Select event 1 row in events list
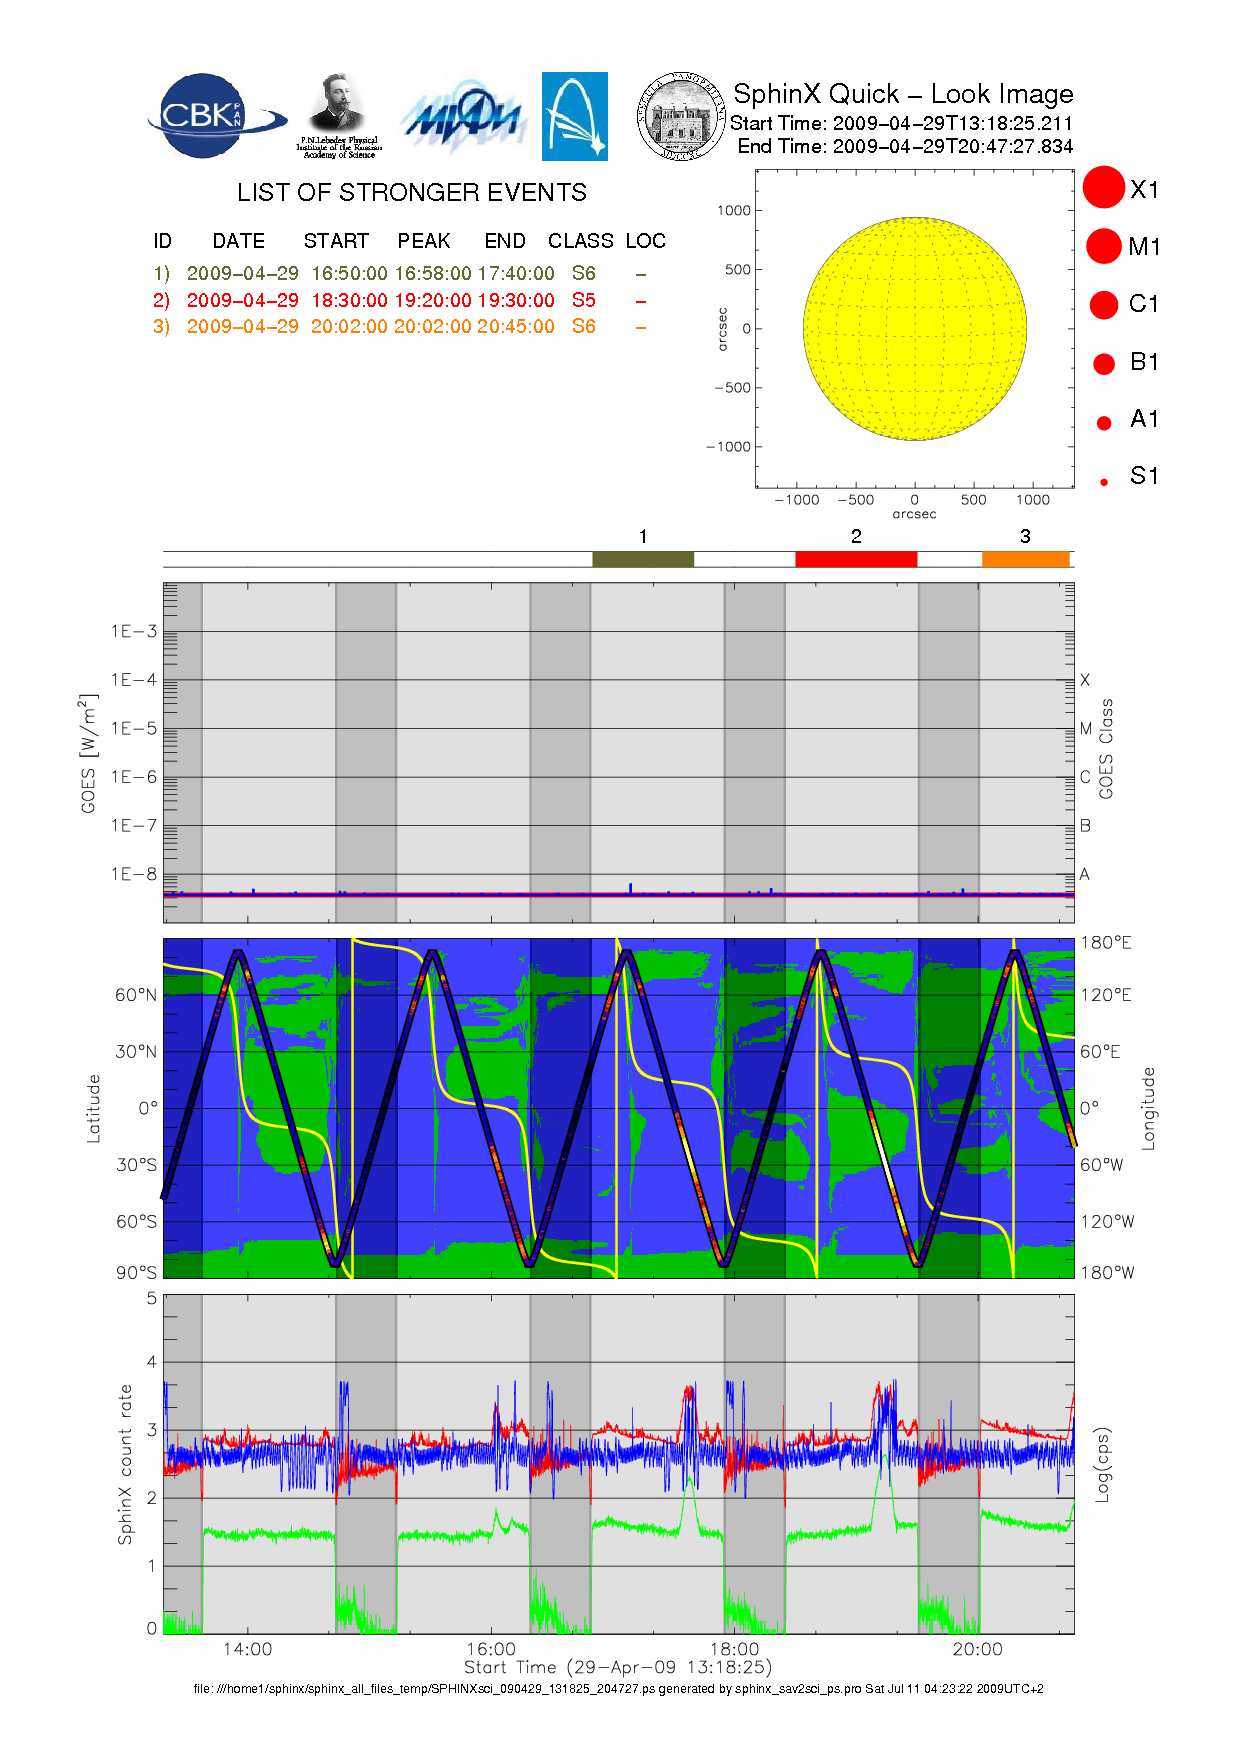 pyautogui.click(x=400, y=274)
